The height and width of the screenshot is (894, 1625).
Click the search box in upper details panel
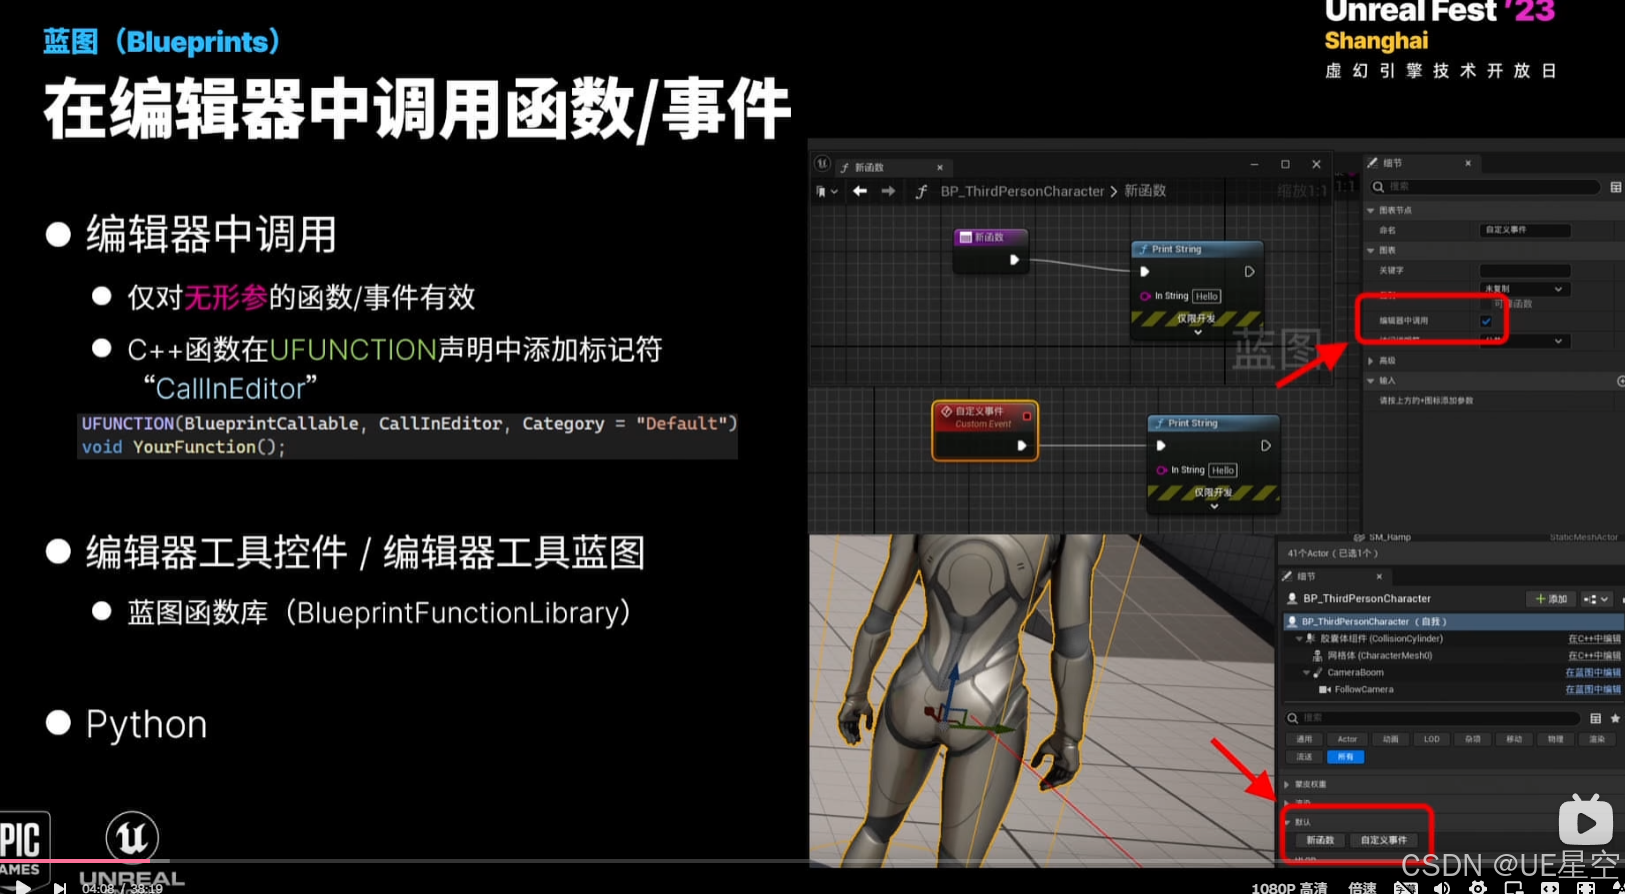tap(1485, 187)
